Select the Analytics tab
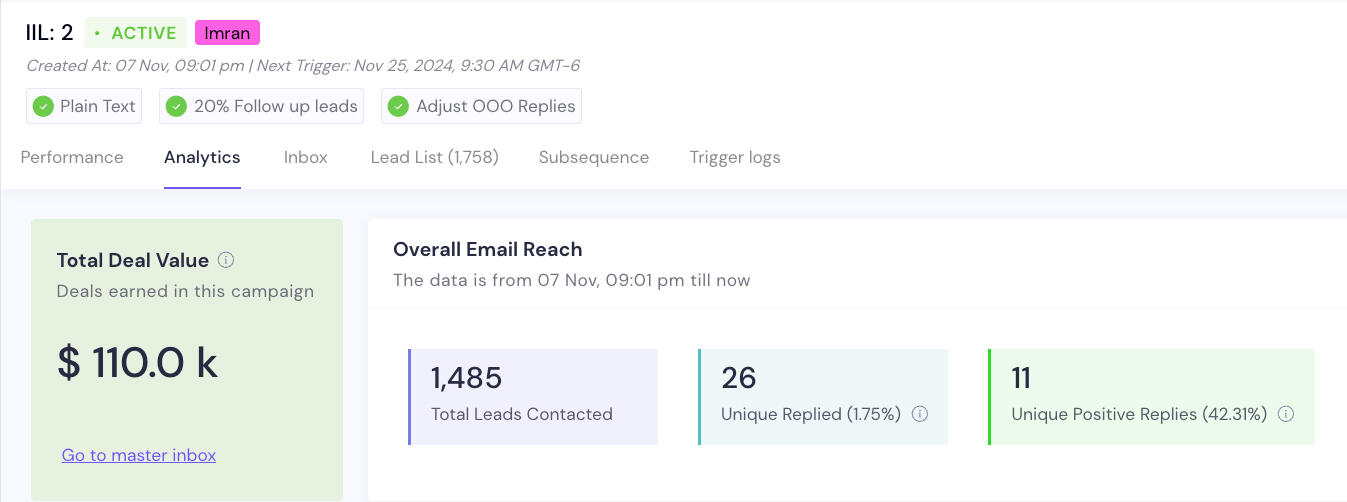Screen dimensions: 1347x502 [x=202, y=157]
